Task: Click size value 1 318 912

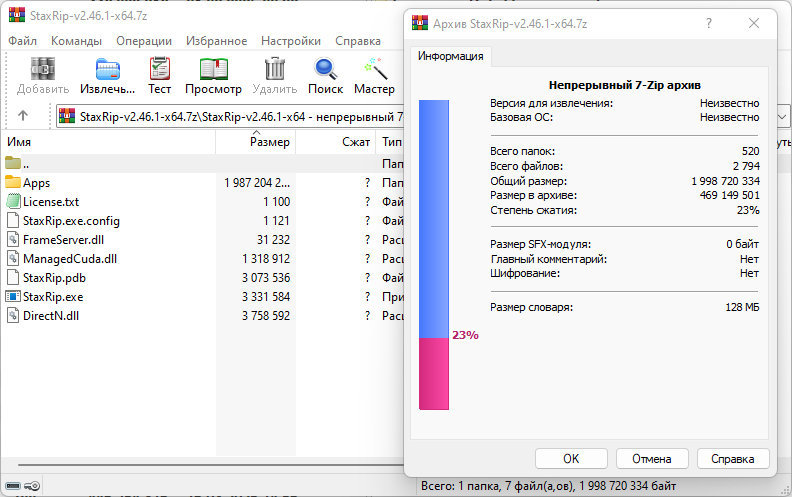Action: tap(266, 259)
